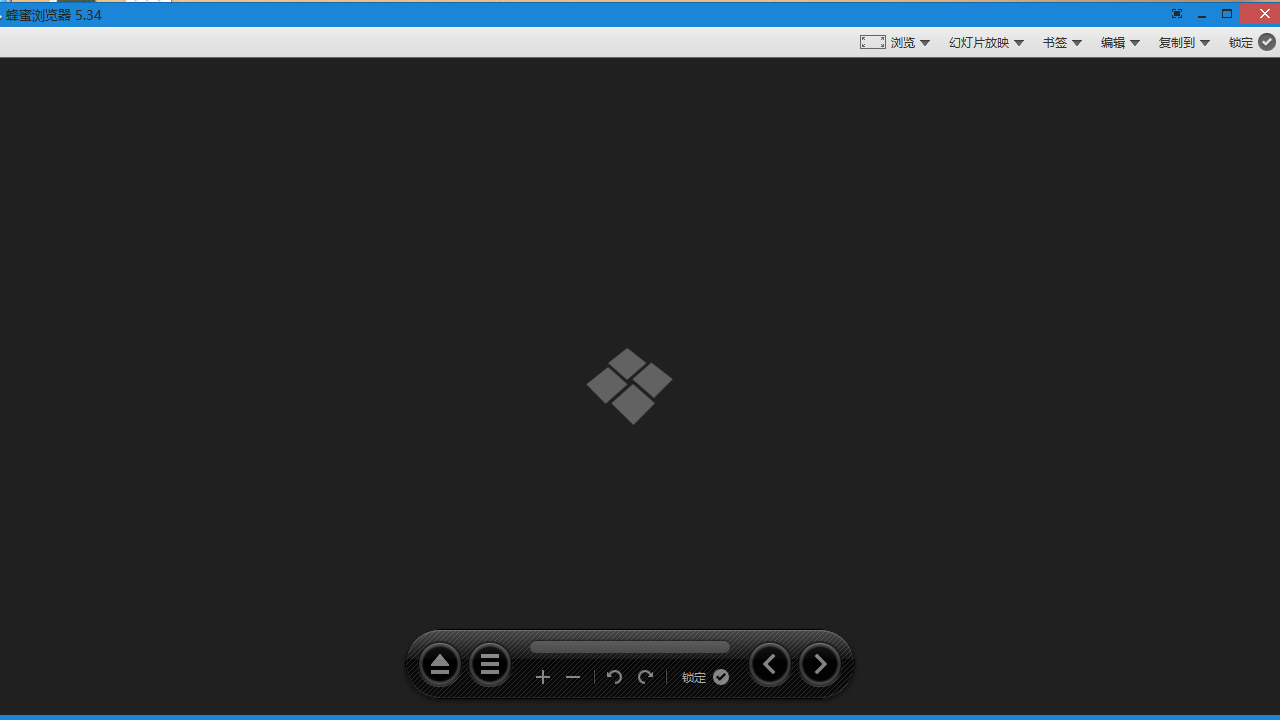Open the 书签 menu

point(1055,43)
